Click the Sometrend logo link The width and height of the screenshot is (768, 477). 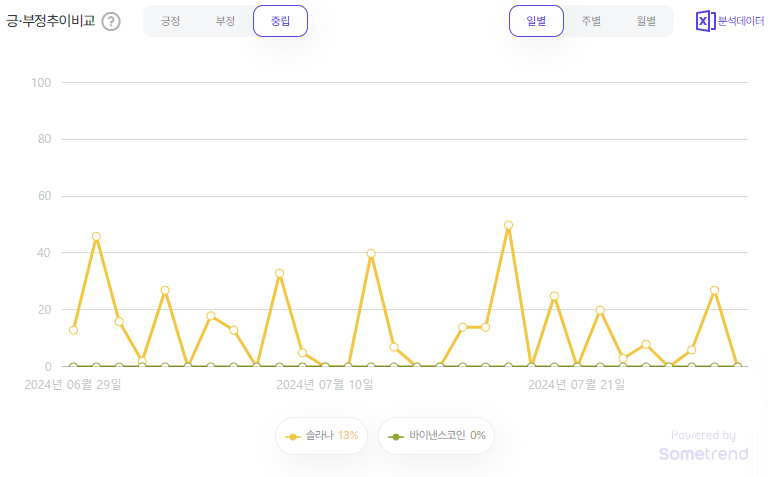pyautogui.click(x=703, y=453)
